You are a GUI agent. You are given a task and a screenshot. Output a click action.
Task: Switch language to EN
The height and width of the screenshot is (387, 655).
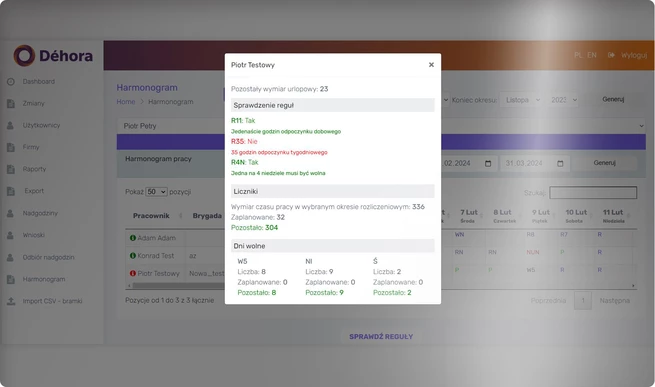pos(592,55)
